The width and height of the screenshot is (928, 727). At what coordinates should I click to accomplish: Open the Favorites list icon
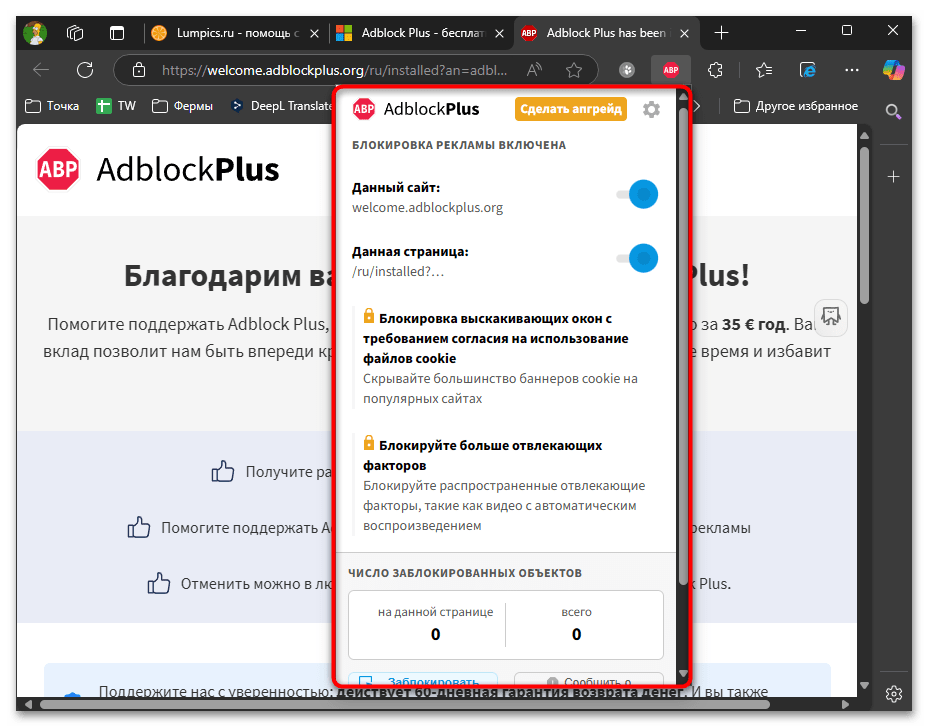(x=763, y=70)
